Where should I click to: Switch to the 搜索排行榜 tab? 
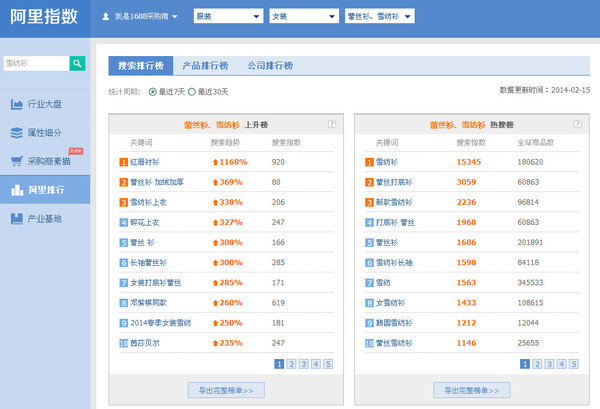tap(141, 65)
